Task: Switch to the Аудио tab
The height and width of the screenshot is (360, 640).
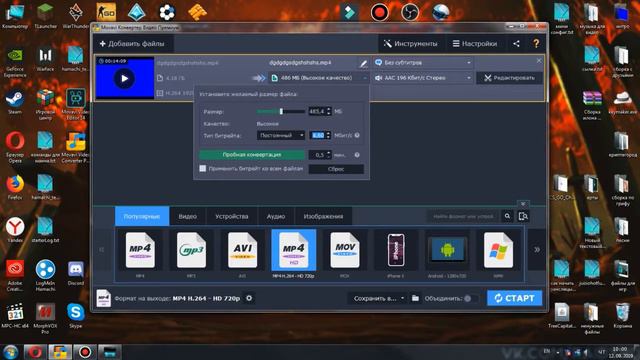Action: click(276, 216)
